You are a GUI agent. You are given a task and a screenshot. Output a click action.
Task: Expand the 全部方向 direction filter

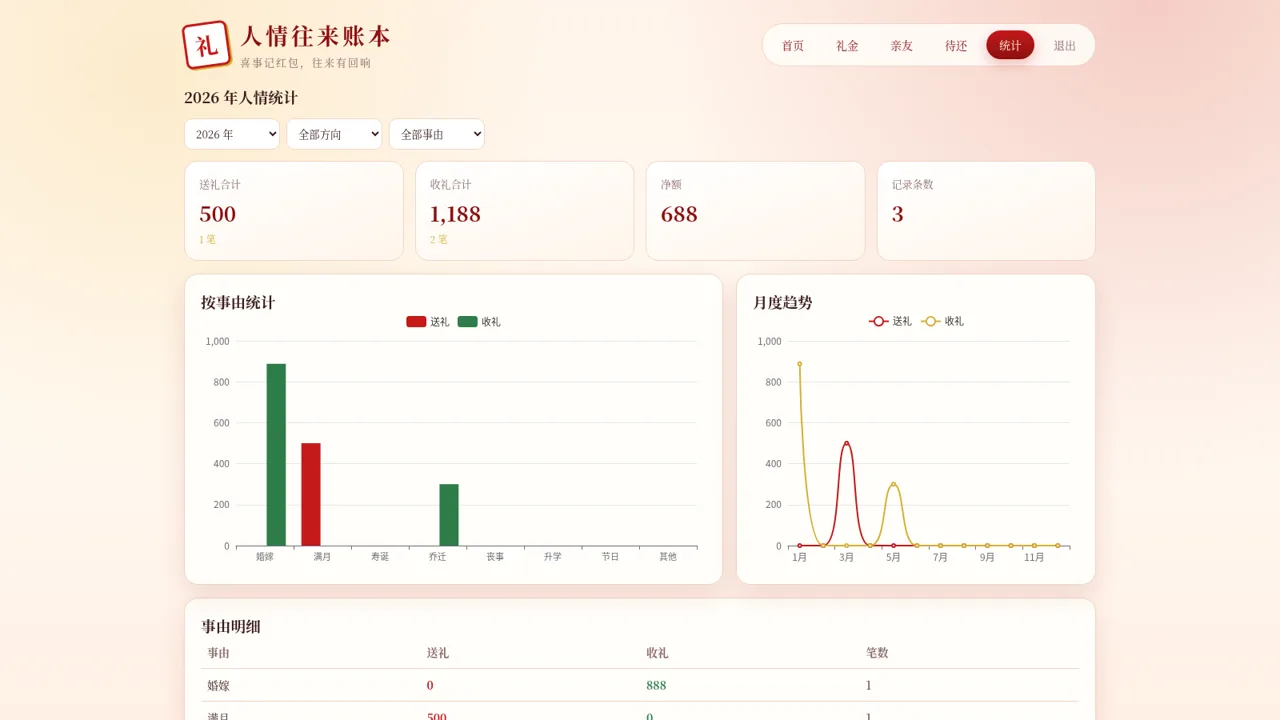point(334,134)
